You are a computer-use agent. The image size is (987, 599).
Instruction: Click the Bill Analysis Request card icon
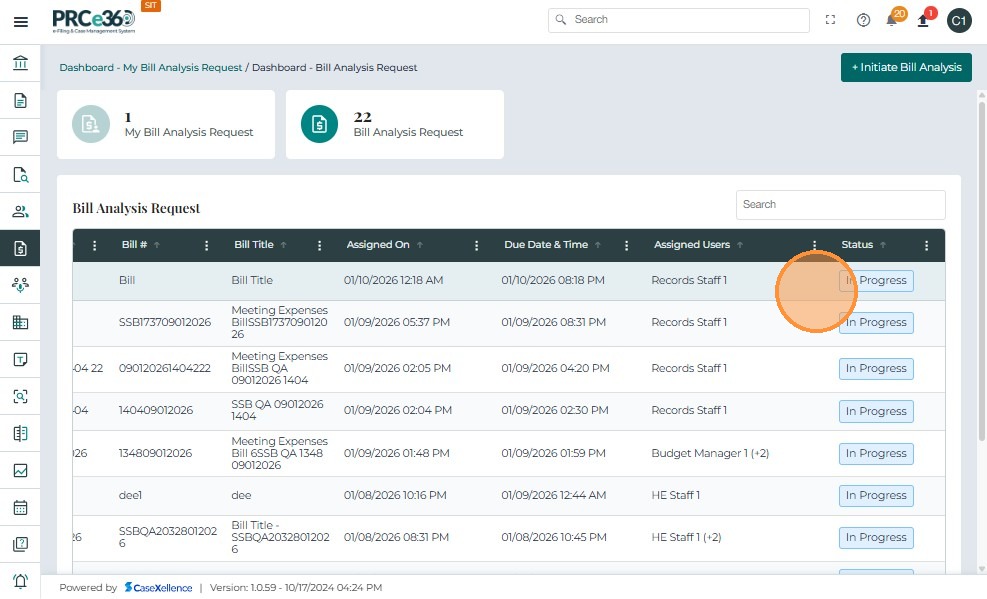(319, 124)
